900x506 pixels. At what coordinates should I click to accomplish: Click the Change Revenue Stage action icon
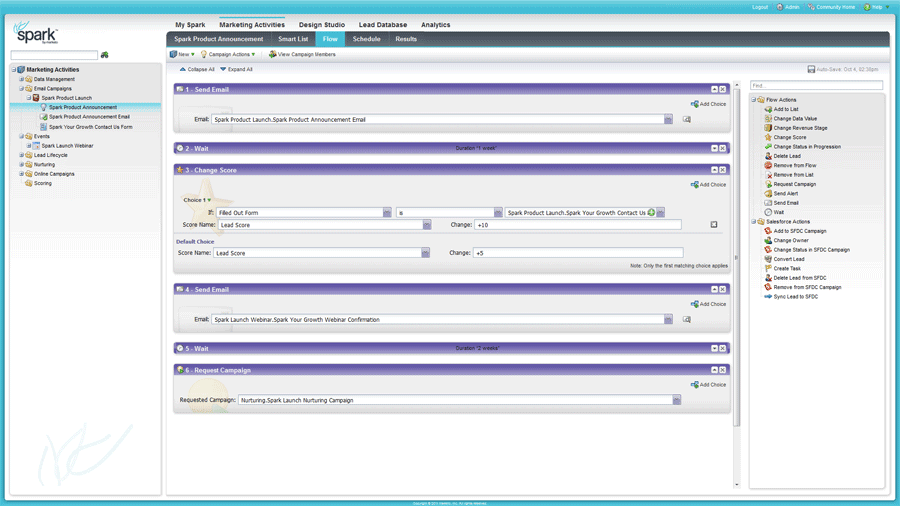tap(768, 128)
